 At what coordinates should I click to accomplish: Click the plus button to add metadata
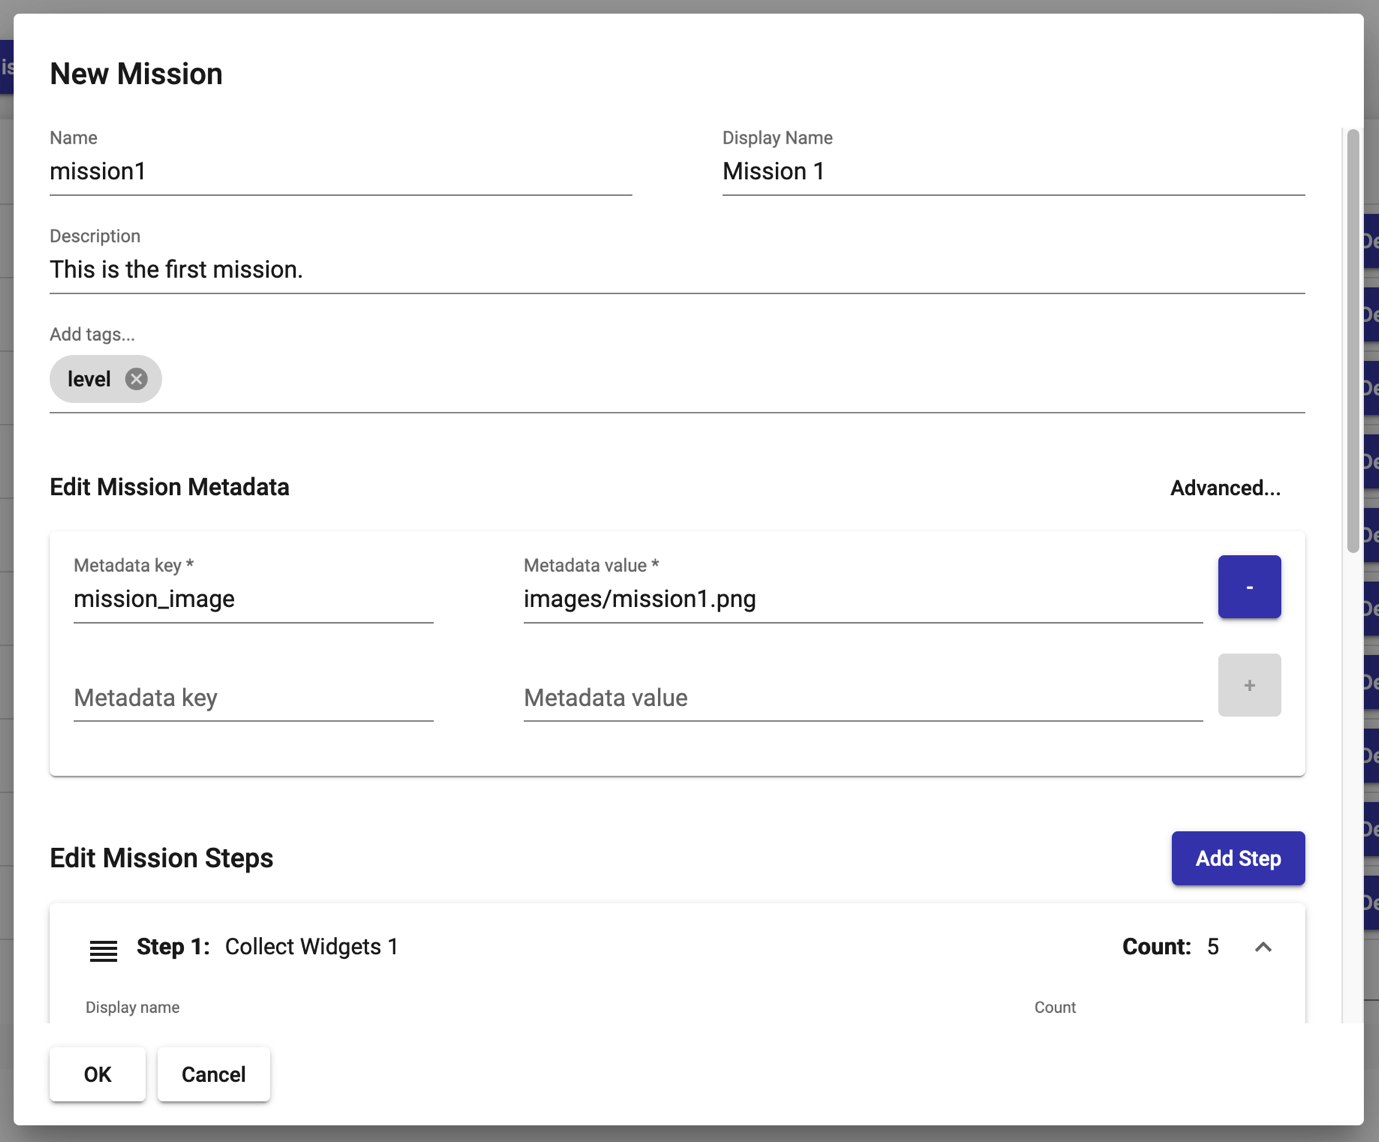1249,685
